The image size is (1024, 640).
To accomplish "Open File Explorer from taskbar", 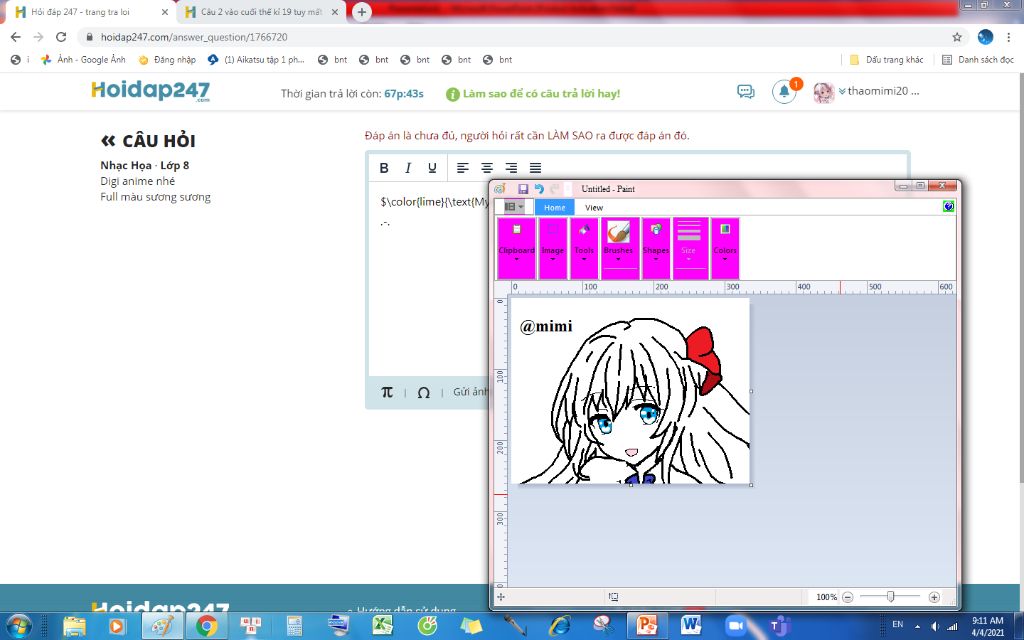I will (x=74, y=626).
